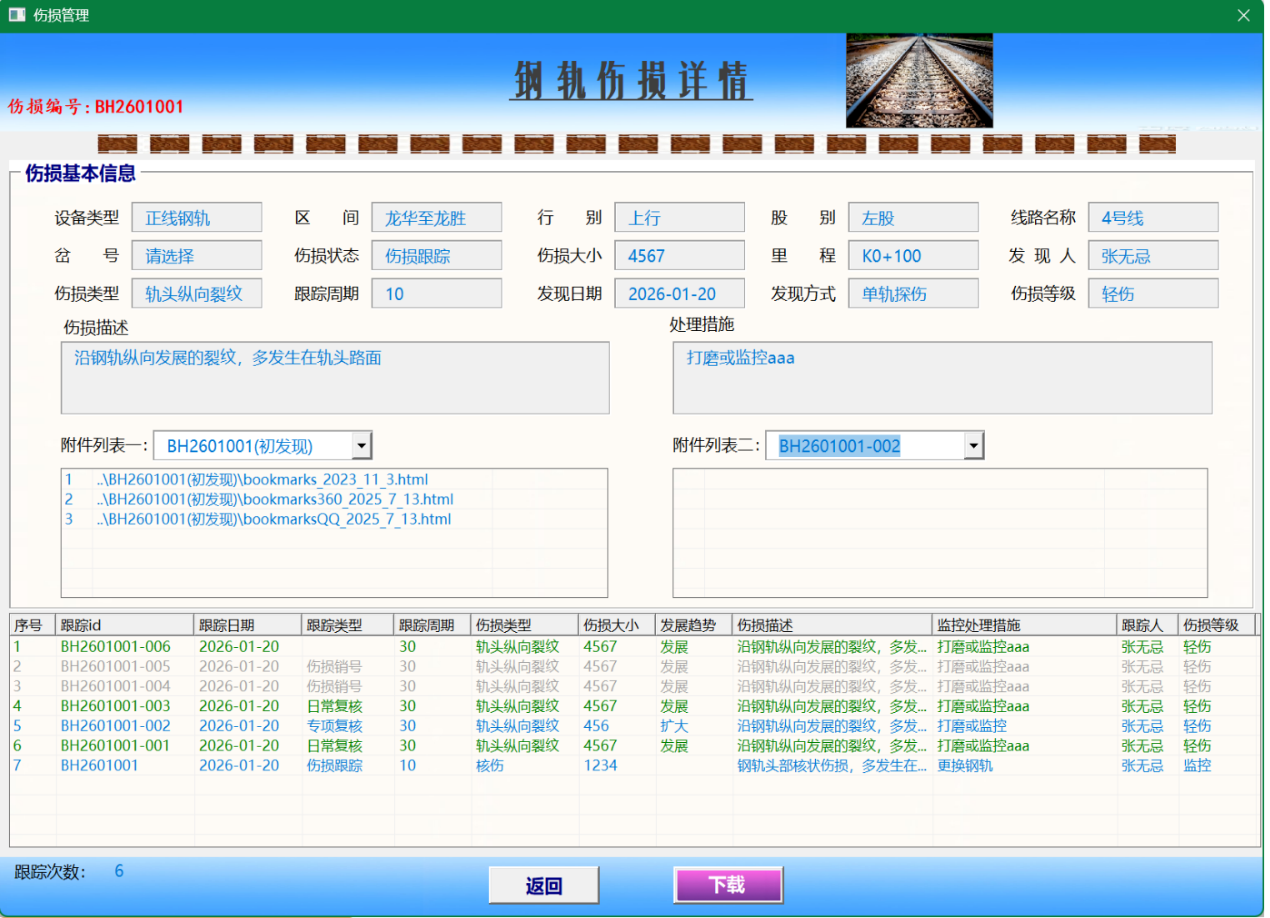Screen dimensions: 1270x918
Task: Click the 里程 field K0+100
Action: click(913, 256)
